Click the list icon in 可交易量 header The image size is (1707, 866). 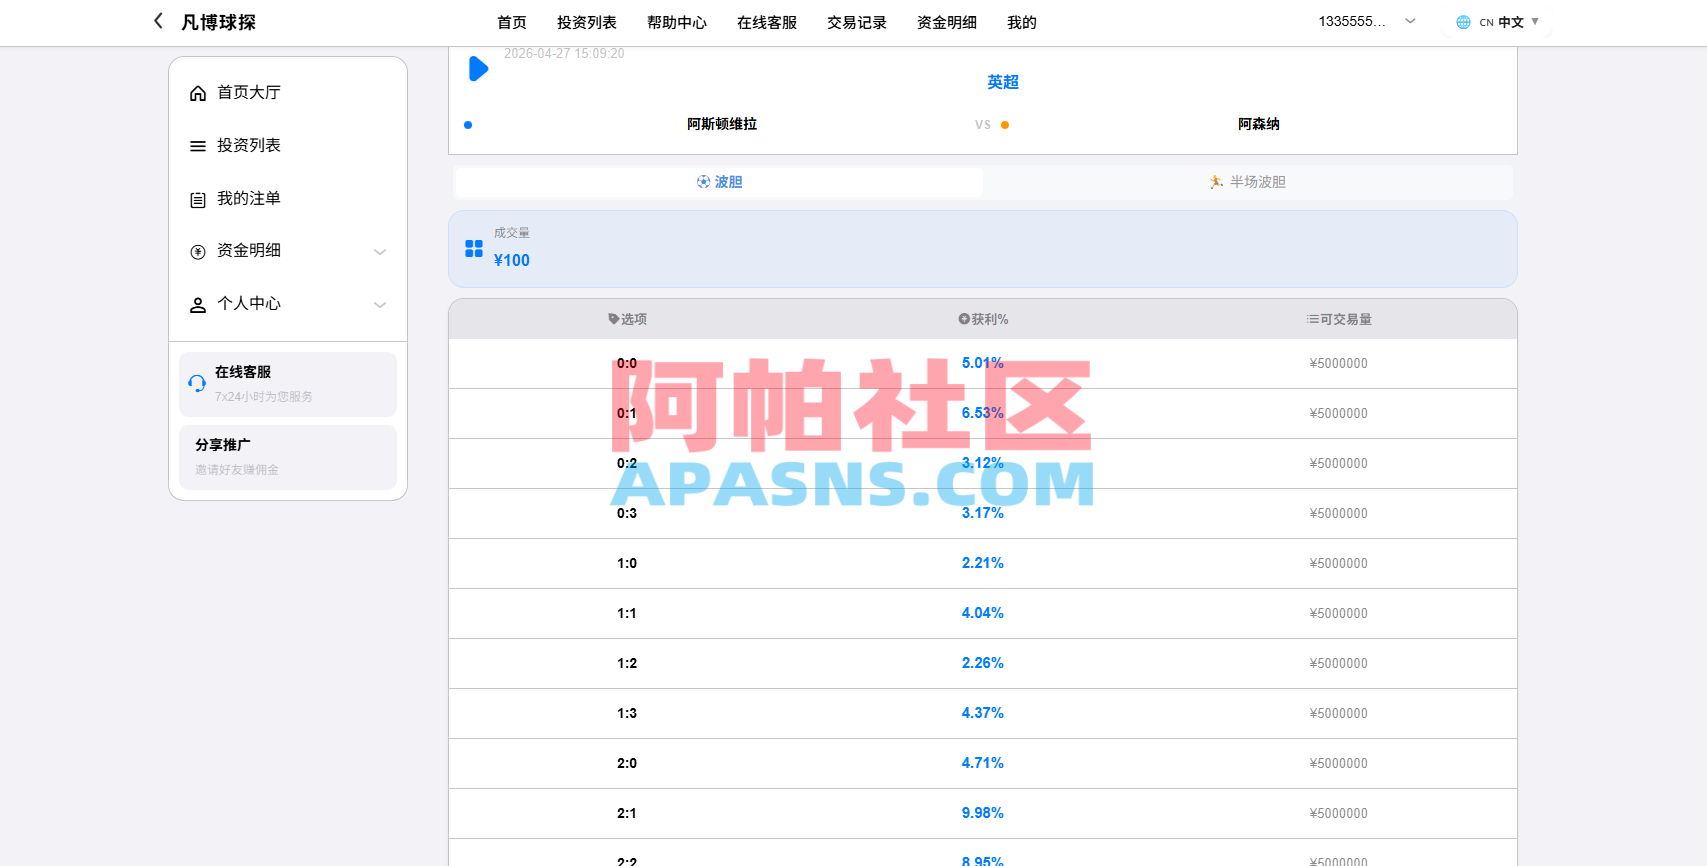1312,319
